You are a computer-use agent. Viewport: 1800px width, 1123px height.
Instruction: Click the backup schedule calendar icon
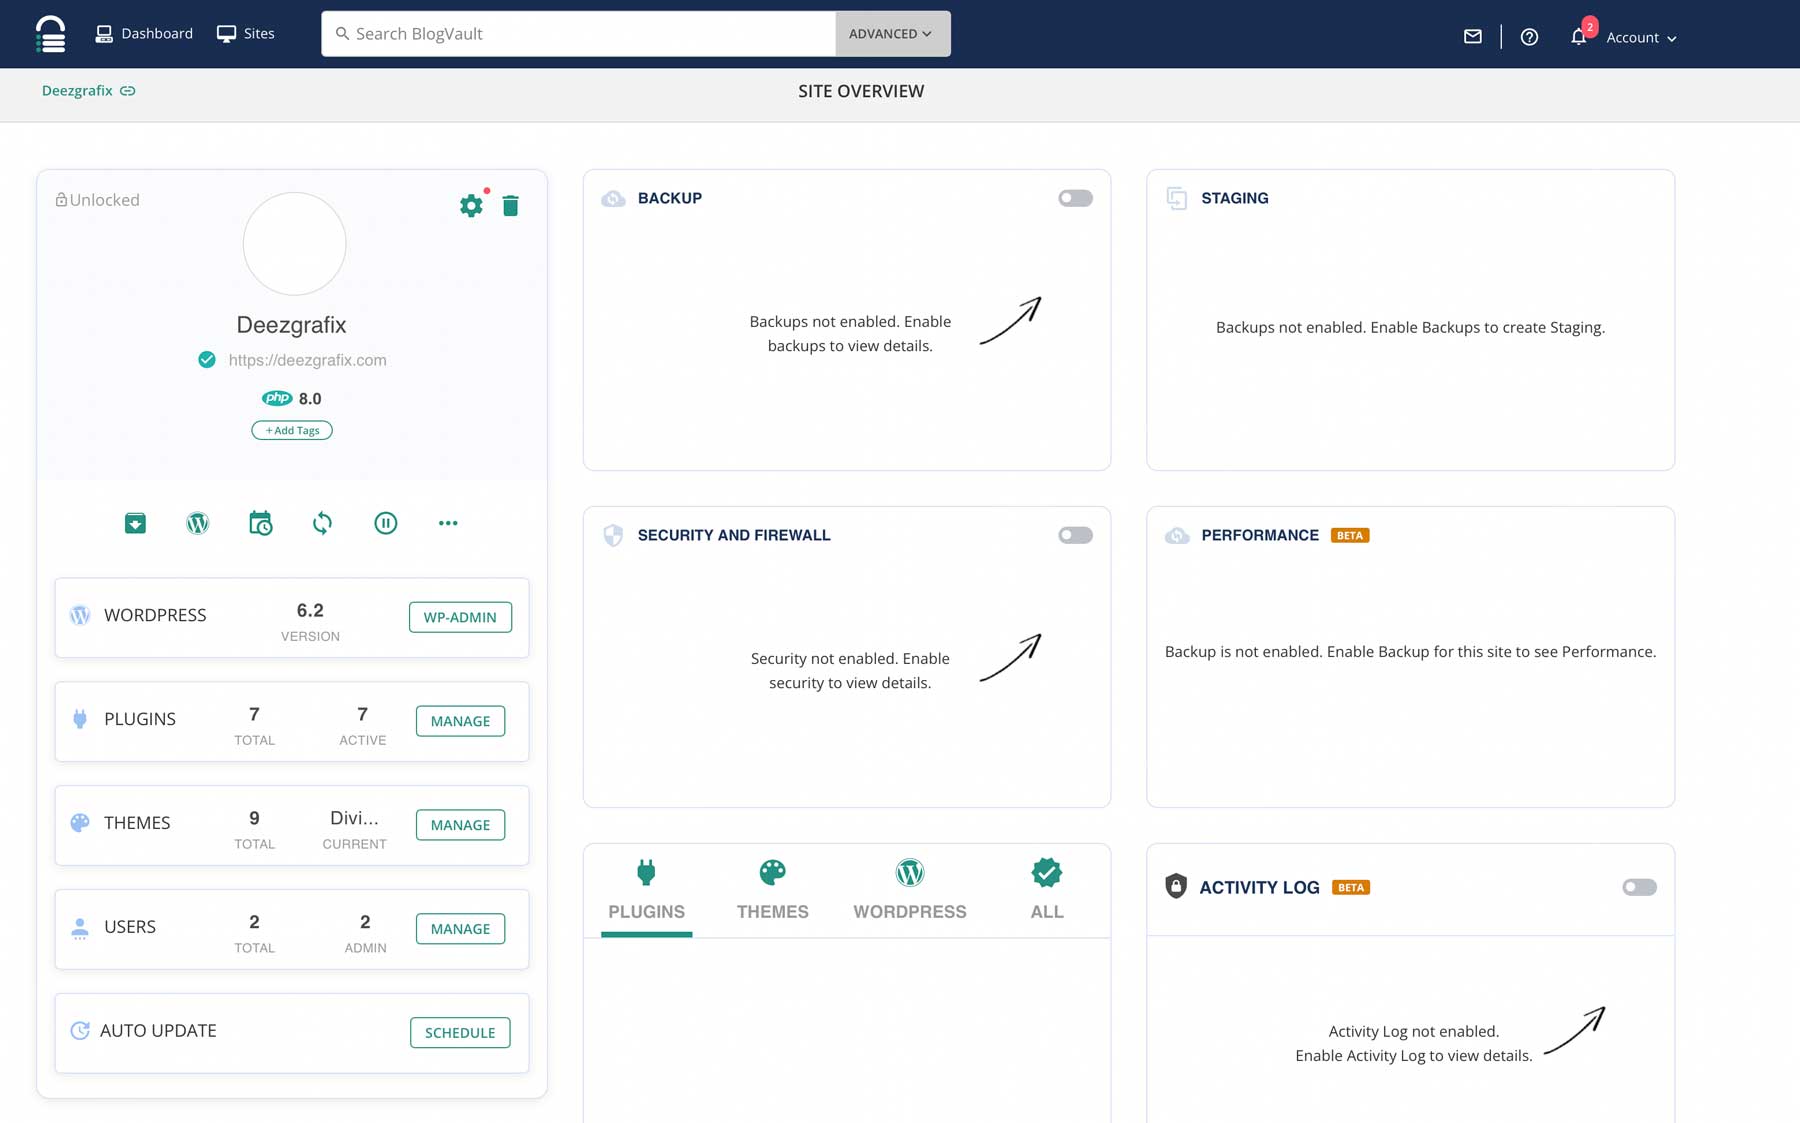click(260, 522)
